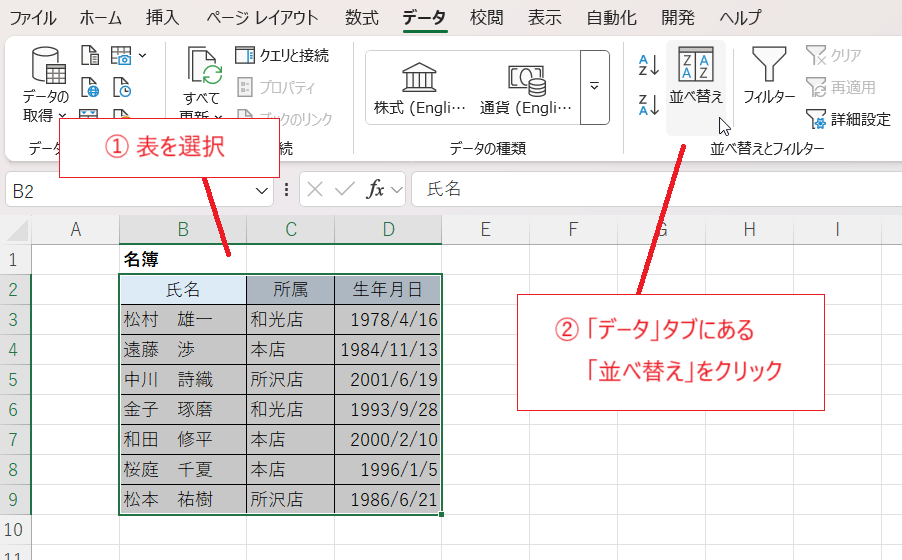Switch to the 数式 tab
This screenshot has height=560, width=902.
tap(362, 18)
